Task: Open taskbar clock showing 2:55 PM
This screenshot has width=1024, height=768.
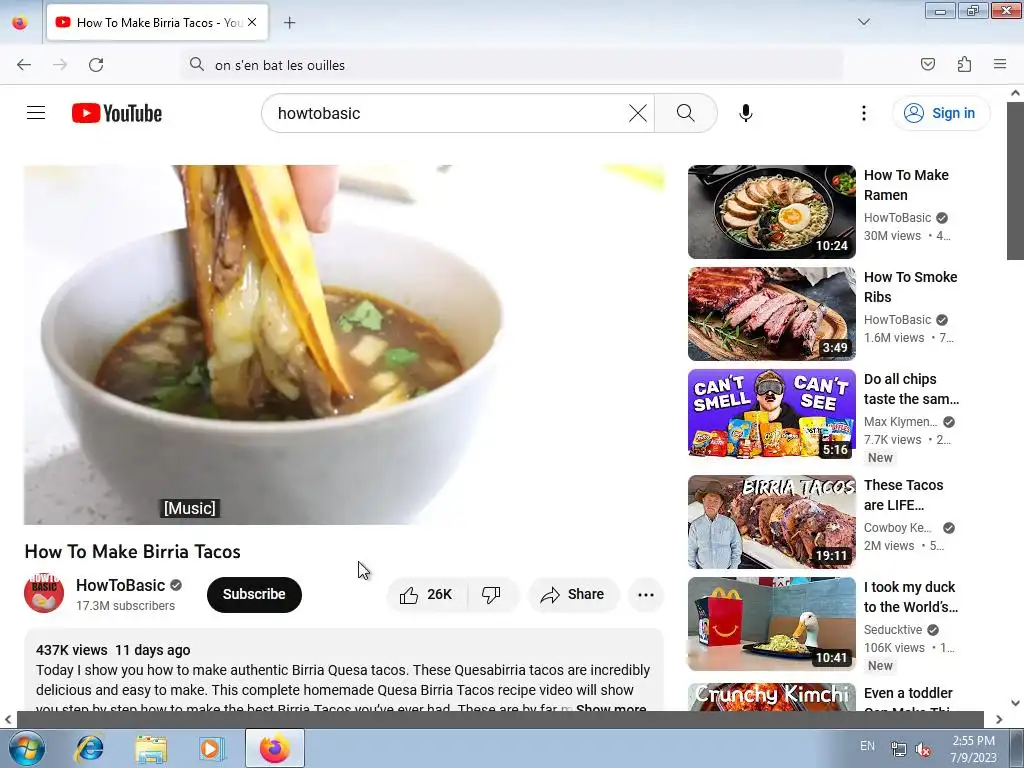Action: [973, 749]
